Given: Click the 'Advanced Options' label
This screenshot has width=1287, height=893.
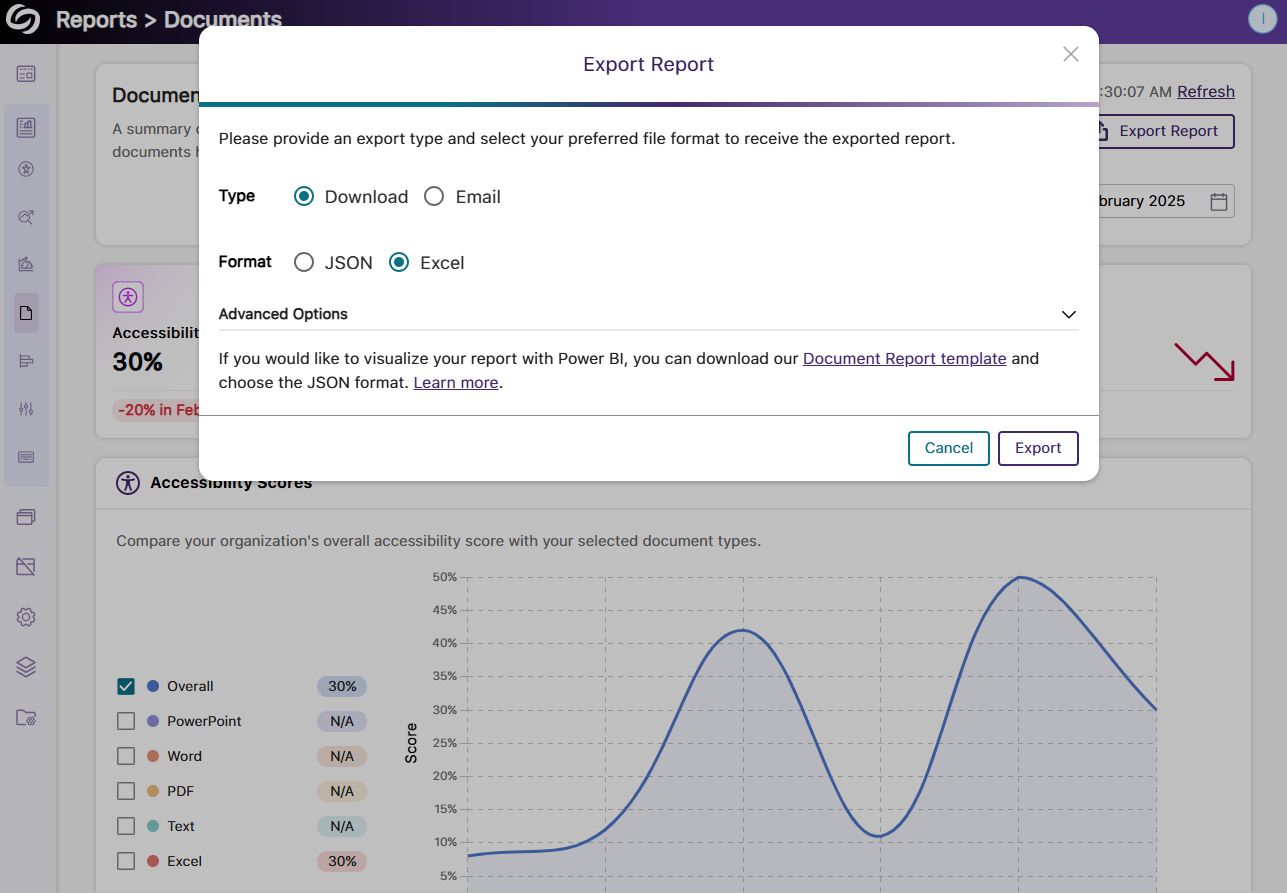Looking at the screenshot, I should [283, 314].
